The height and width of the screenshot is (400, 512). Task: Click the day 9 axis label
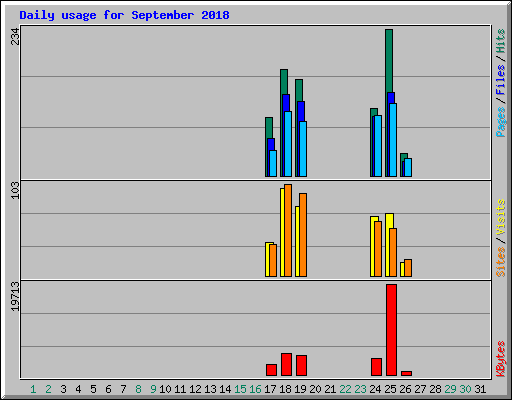(153, 389)
